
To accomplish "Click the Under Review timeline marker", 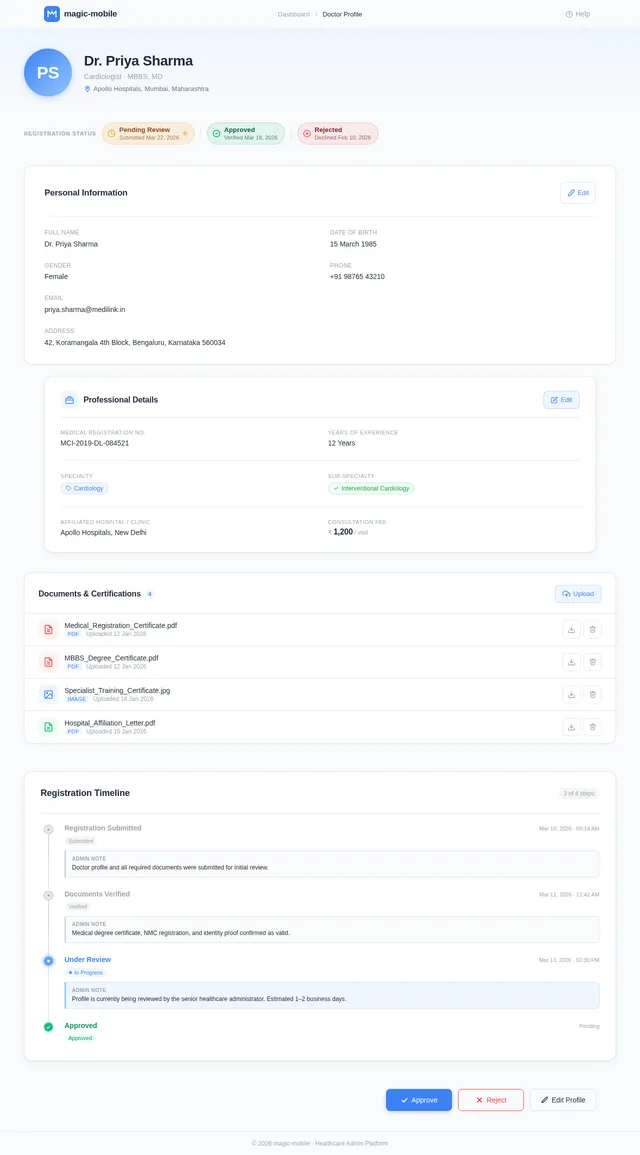I will pyautogui.click(x=48, y=960).
